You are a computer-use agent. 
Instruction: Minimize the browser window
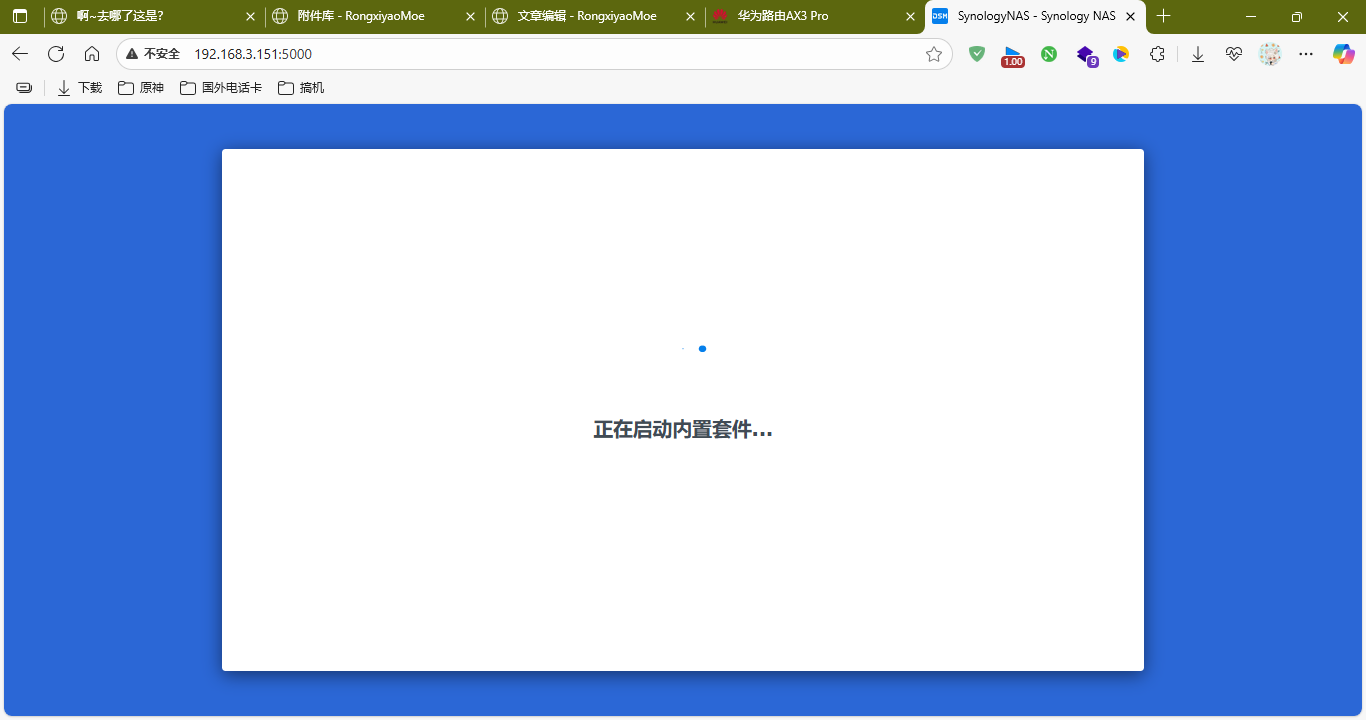[x=1251, y=16]
